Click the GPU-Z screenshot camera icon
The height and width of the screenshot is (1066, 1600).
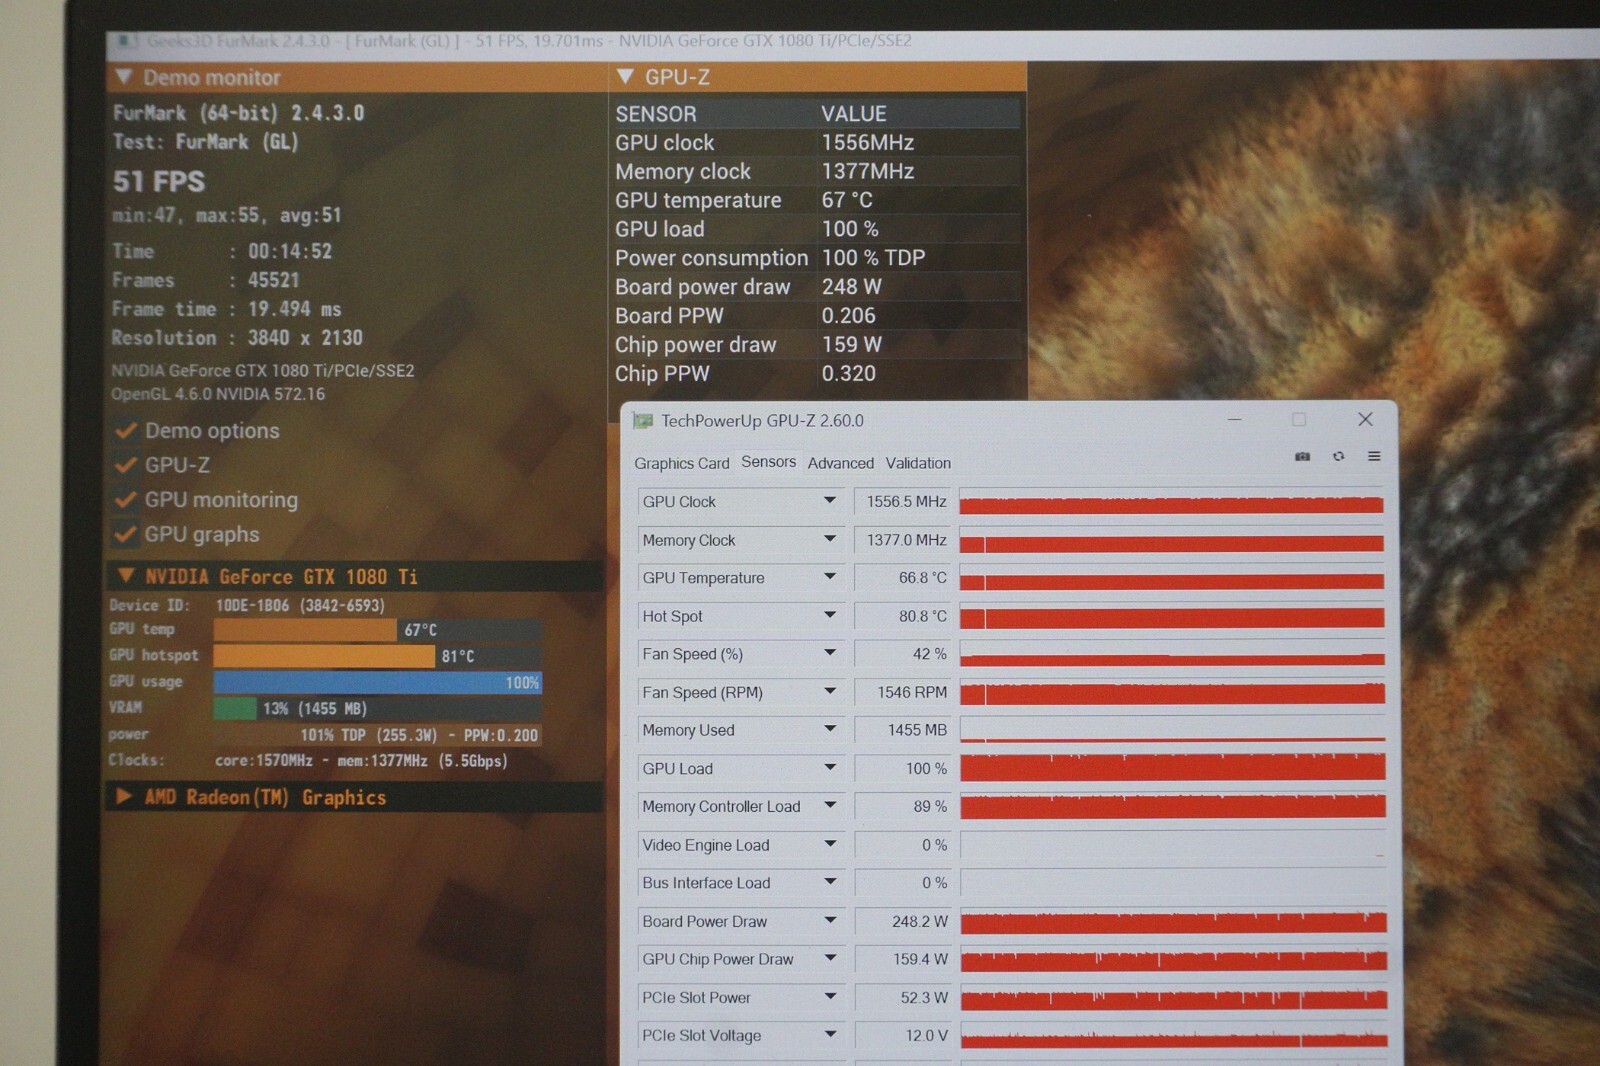(1302, 456)
